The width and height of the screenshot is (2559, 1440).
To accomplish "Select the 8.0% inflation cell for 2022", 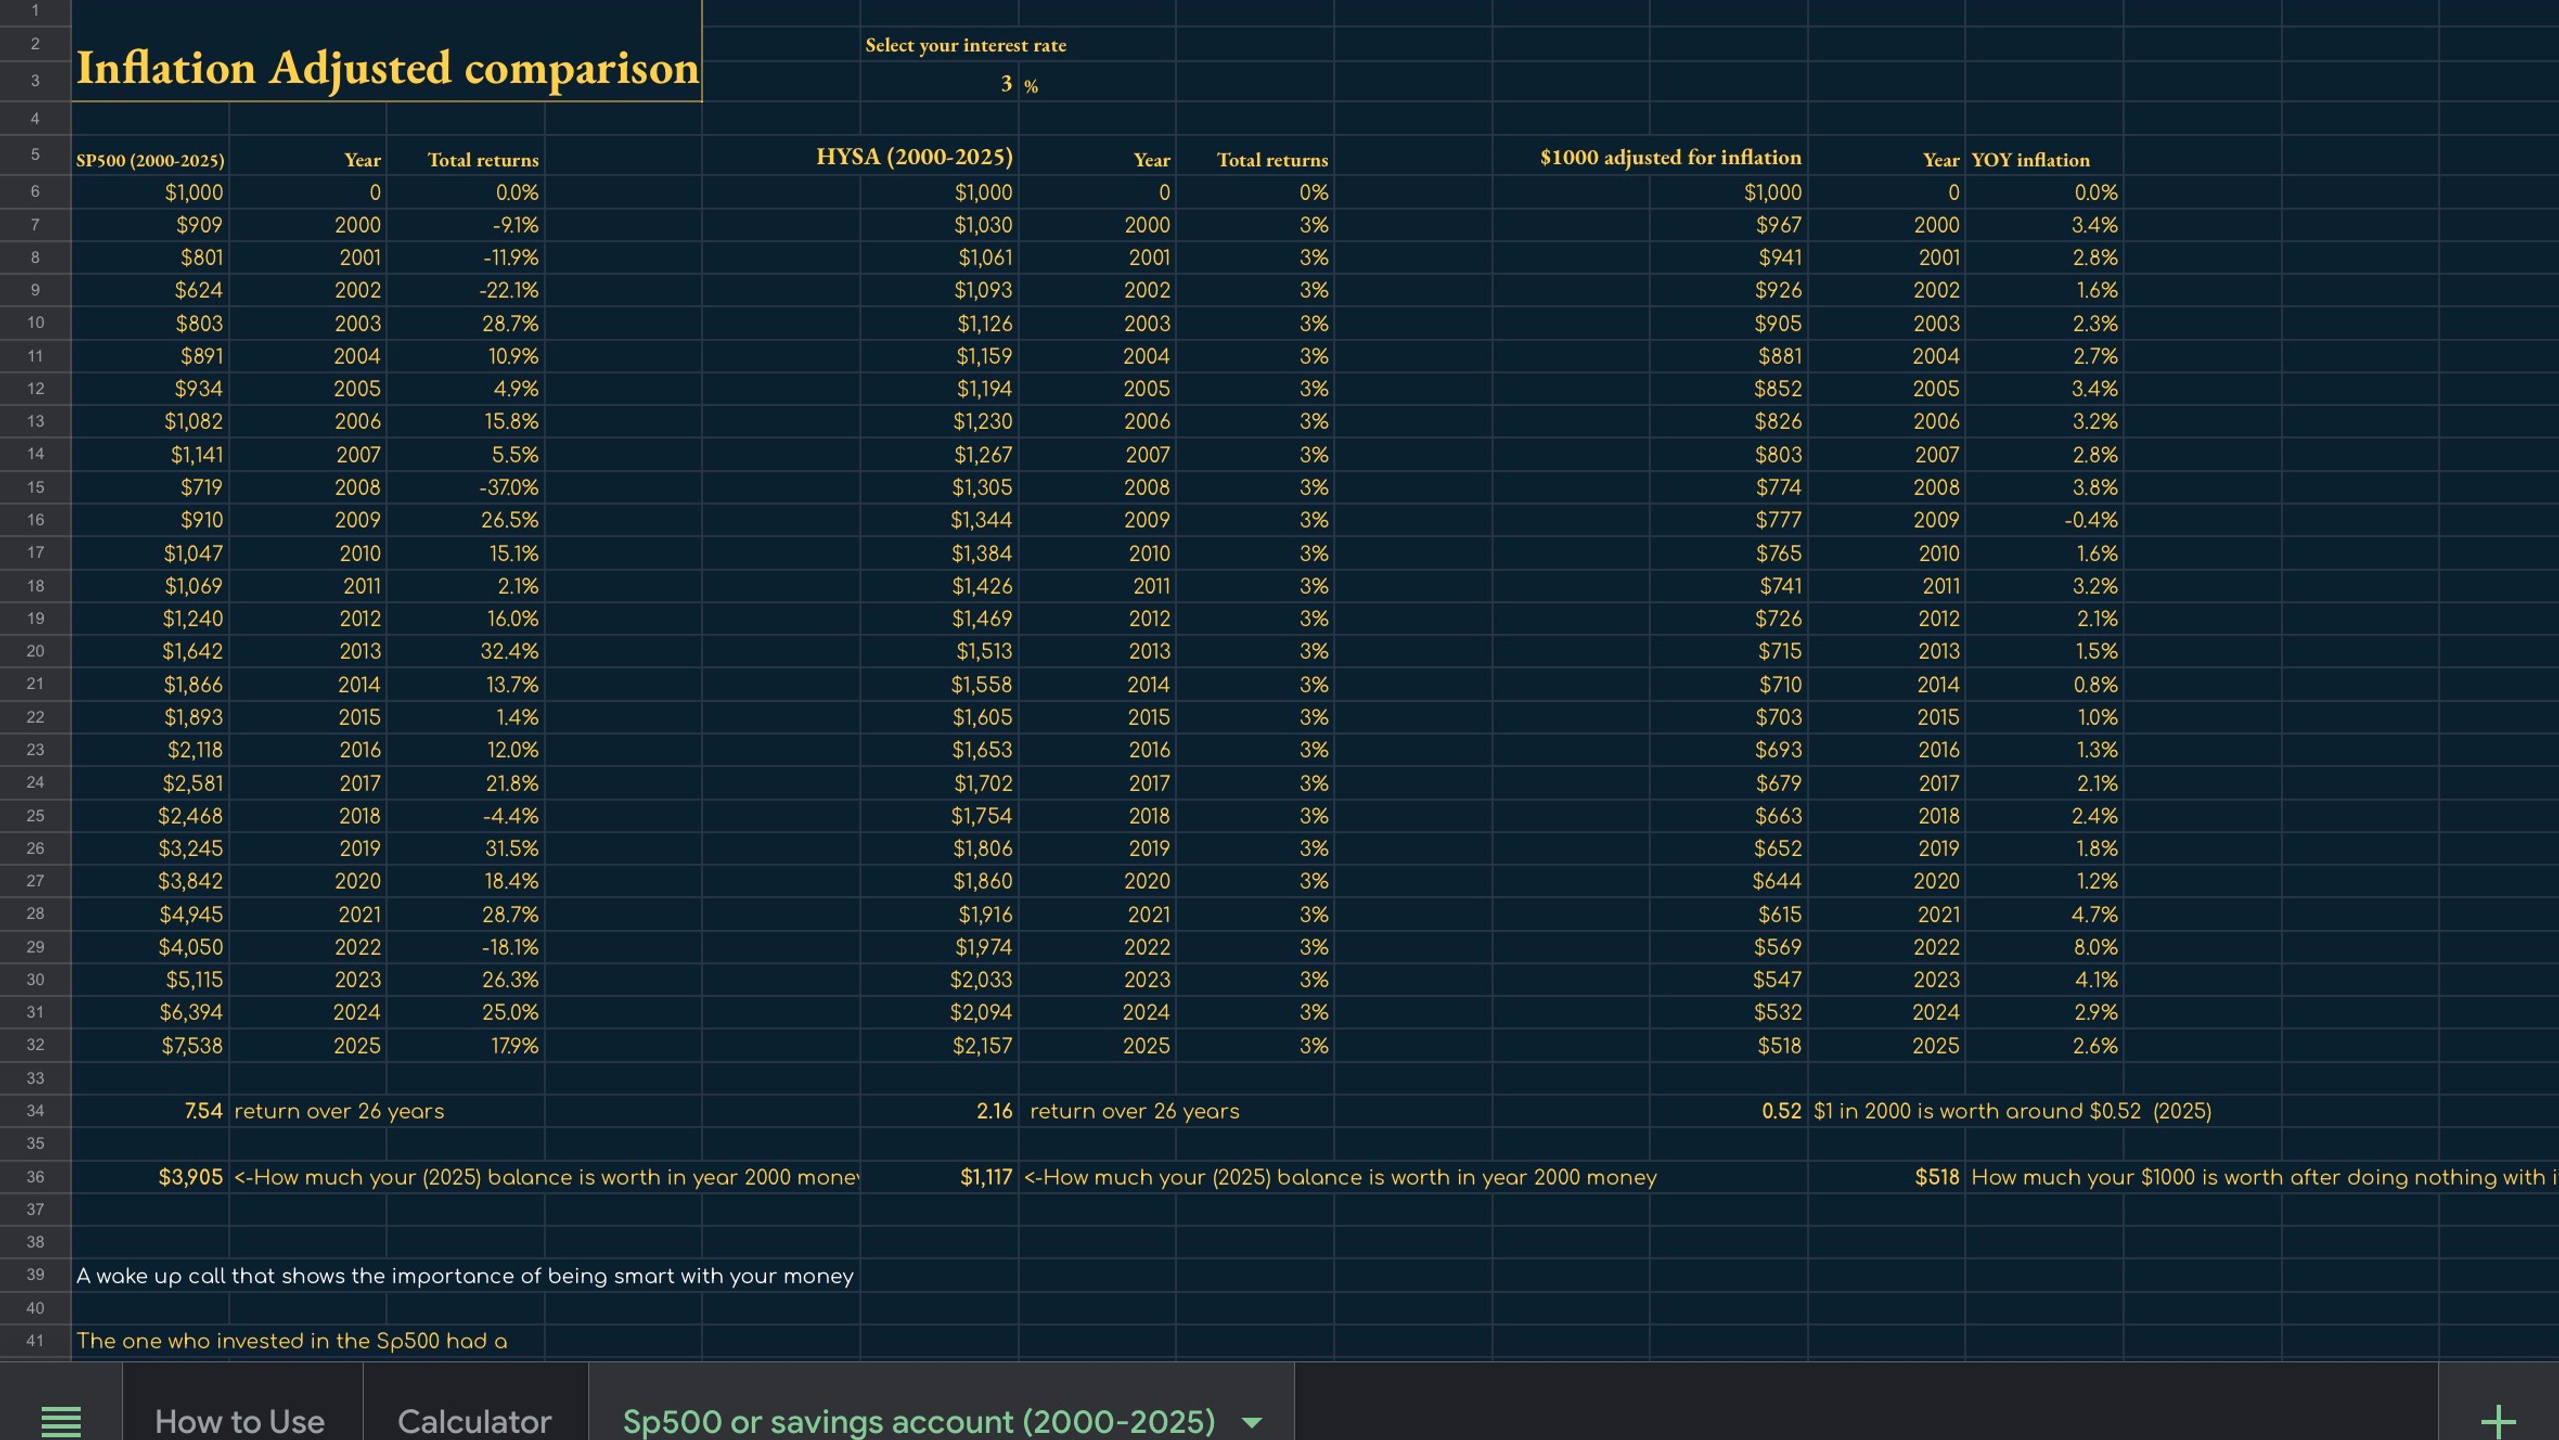I will [2043, 947].
